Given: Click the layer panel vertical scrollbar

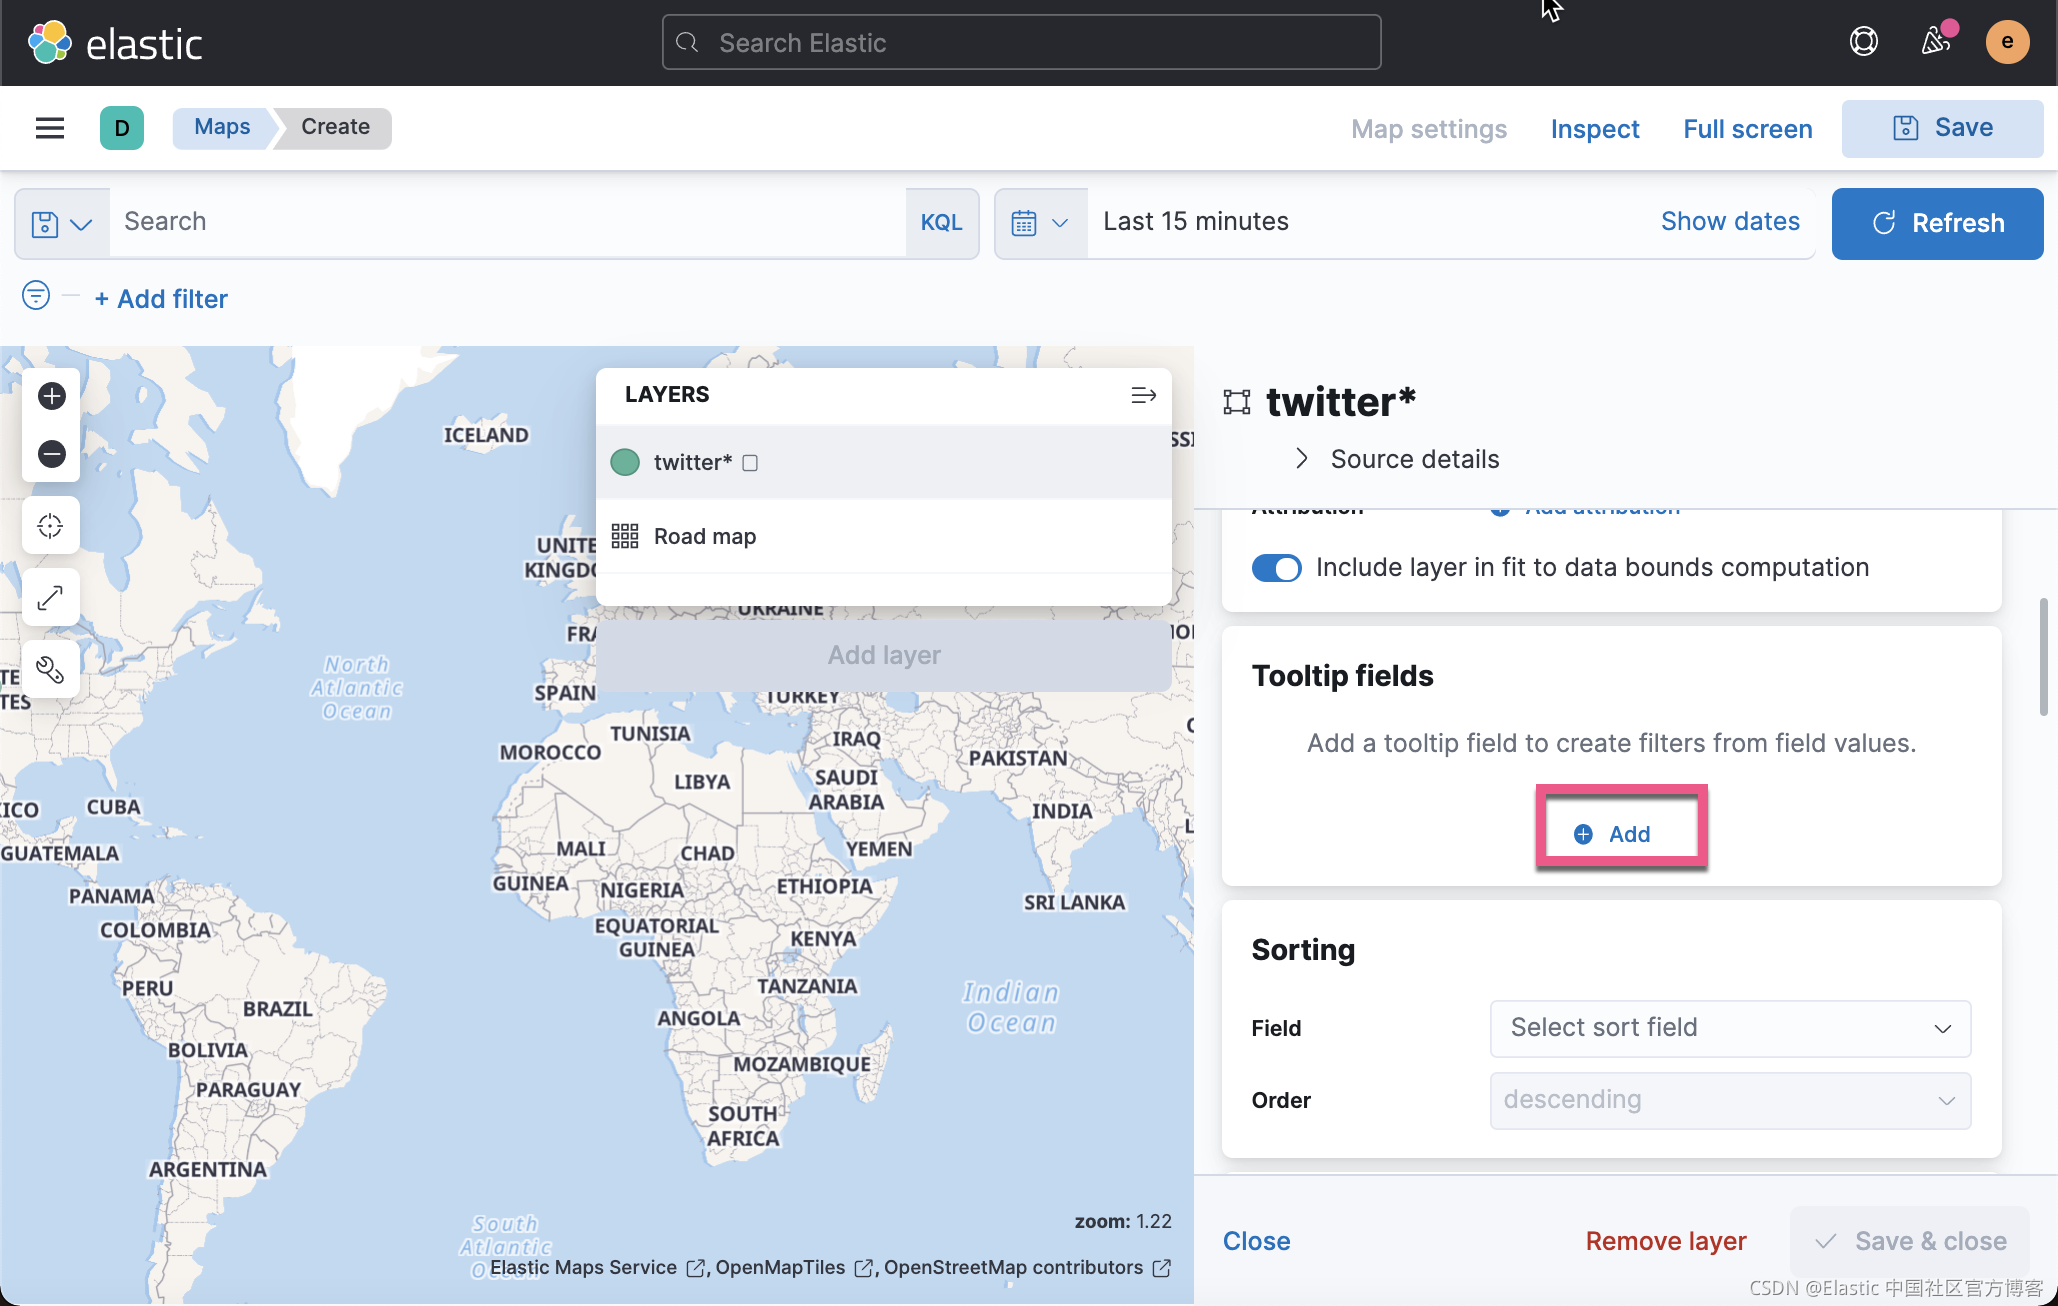Looking at the screenshot, I should coord(2042,656).
